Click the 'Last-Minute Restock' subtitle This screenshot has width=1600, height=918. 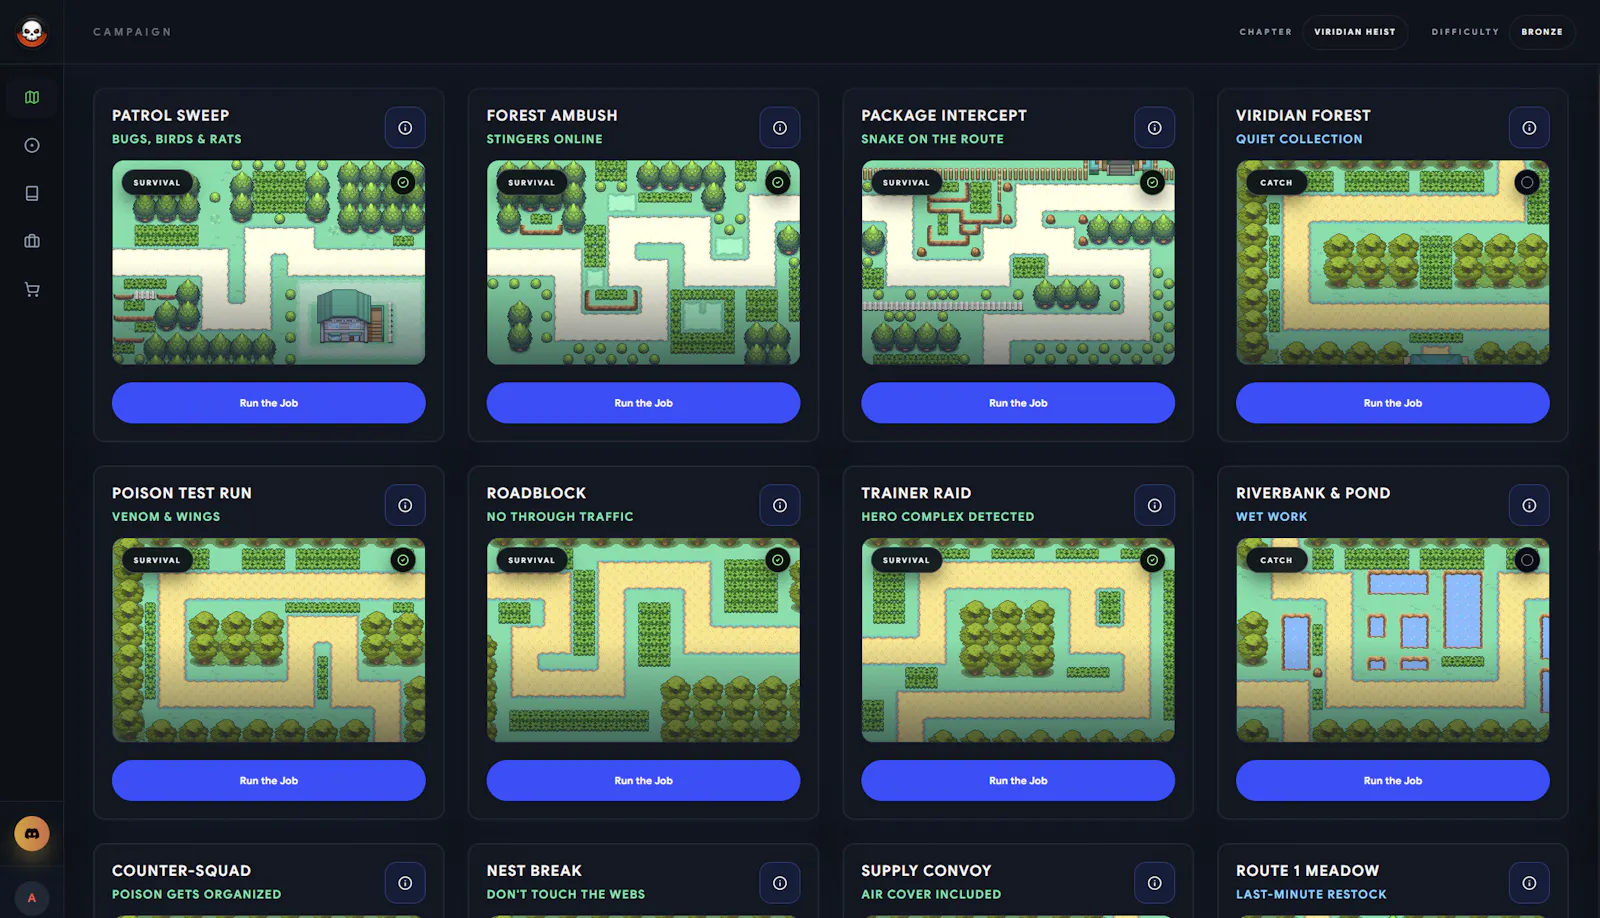[1311, 894]
